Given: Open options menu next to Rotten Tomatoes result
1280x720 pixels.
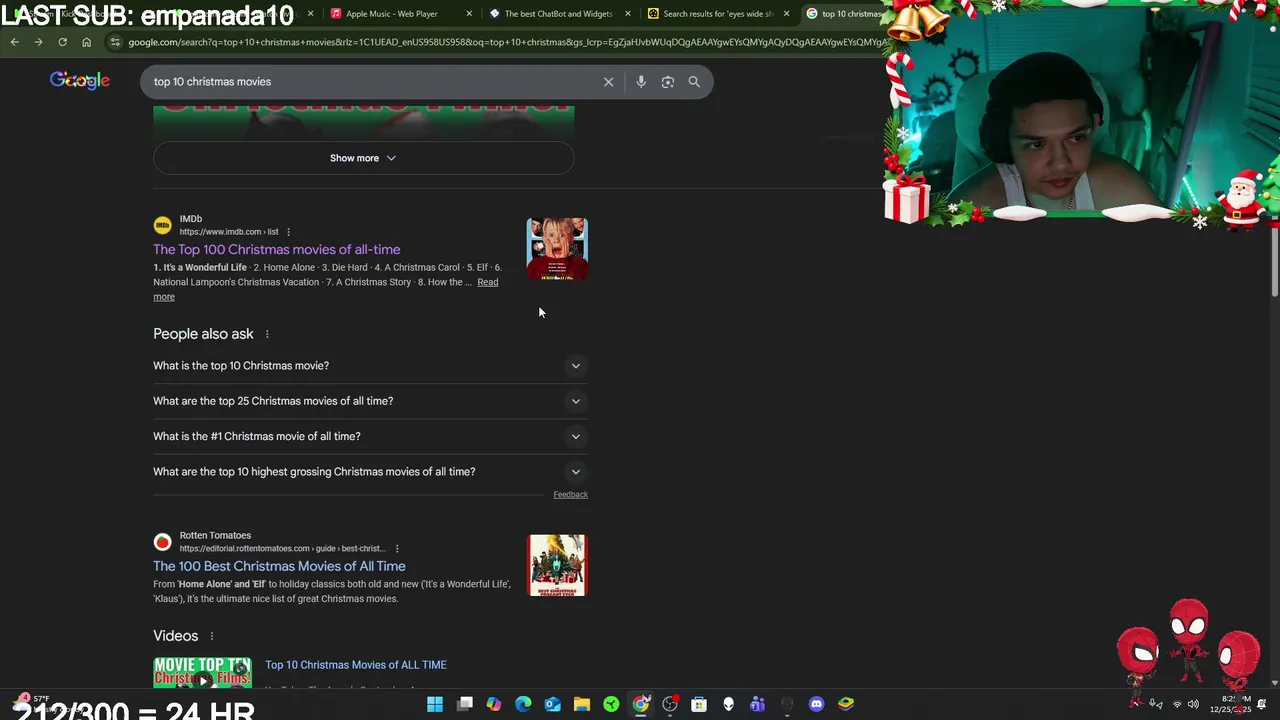Looking at the screenshot, I should (x=397, y=549).
